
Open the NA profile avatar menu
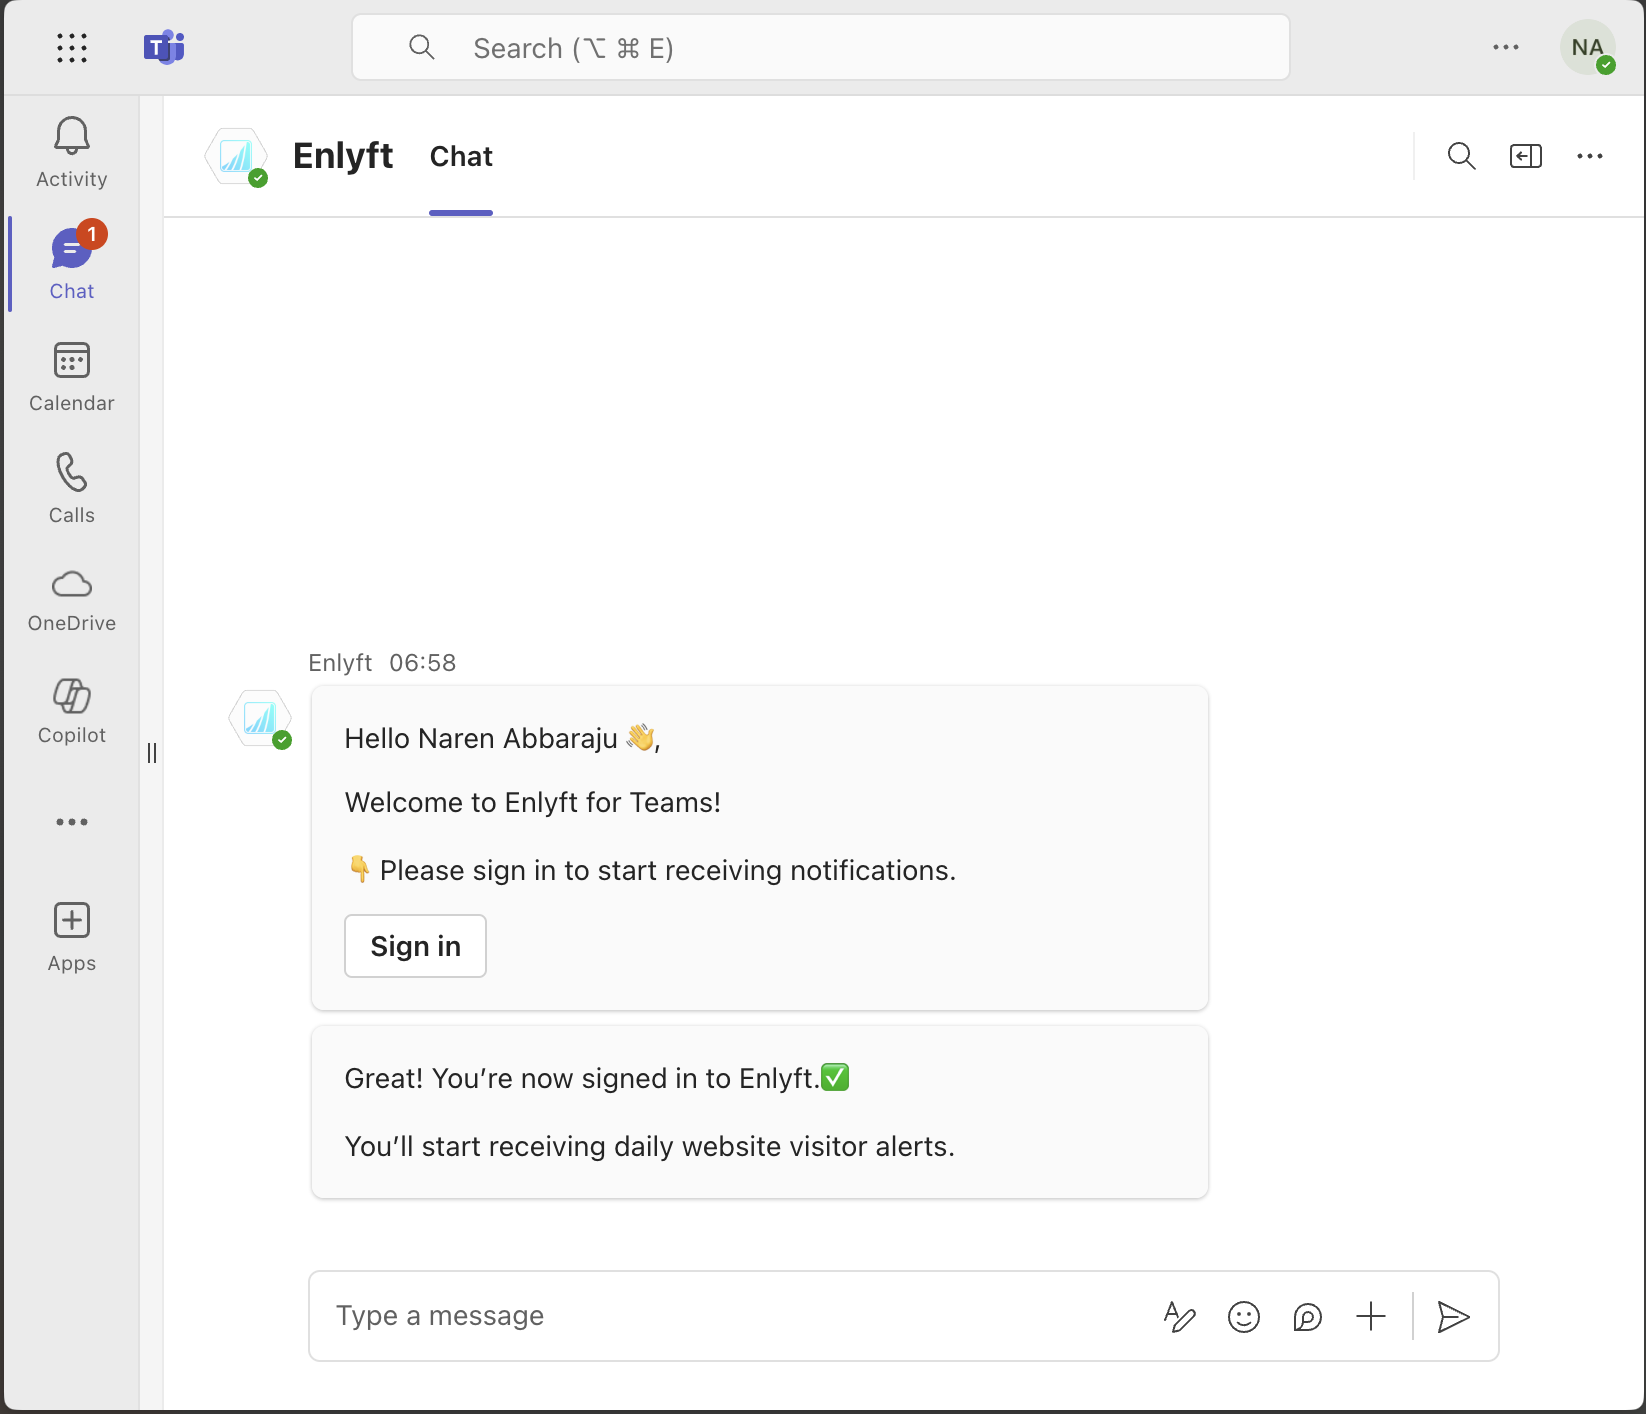(x=1588, y=48)
